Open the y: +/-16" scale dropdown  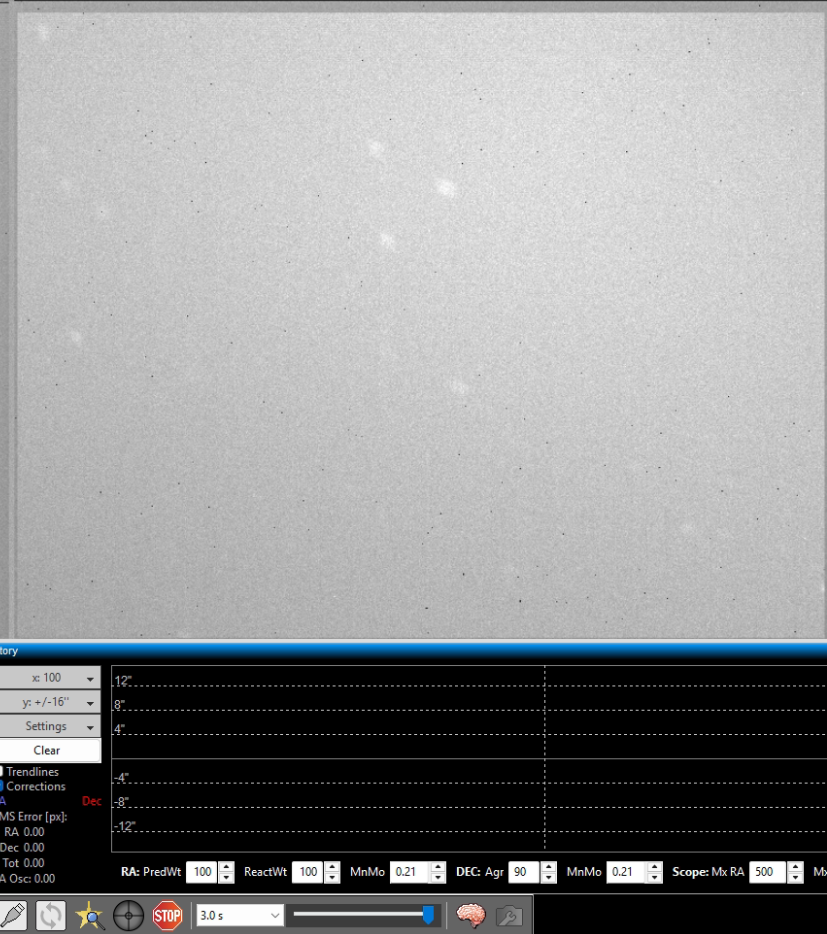coord(50,702)
